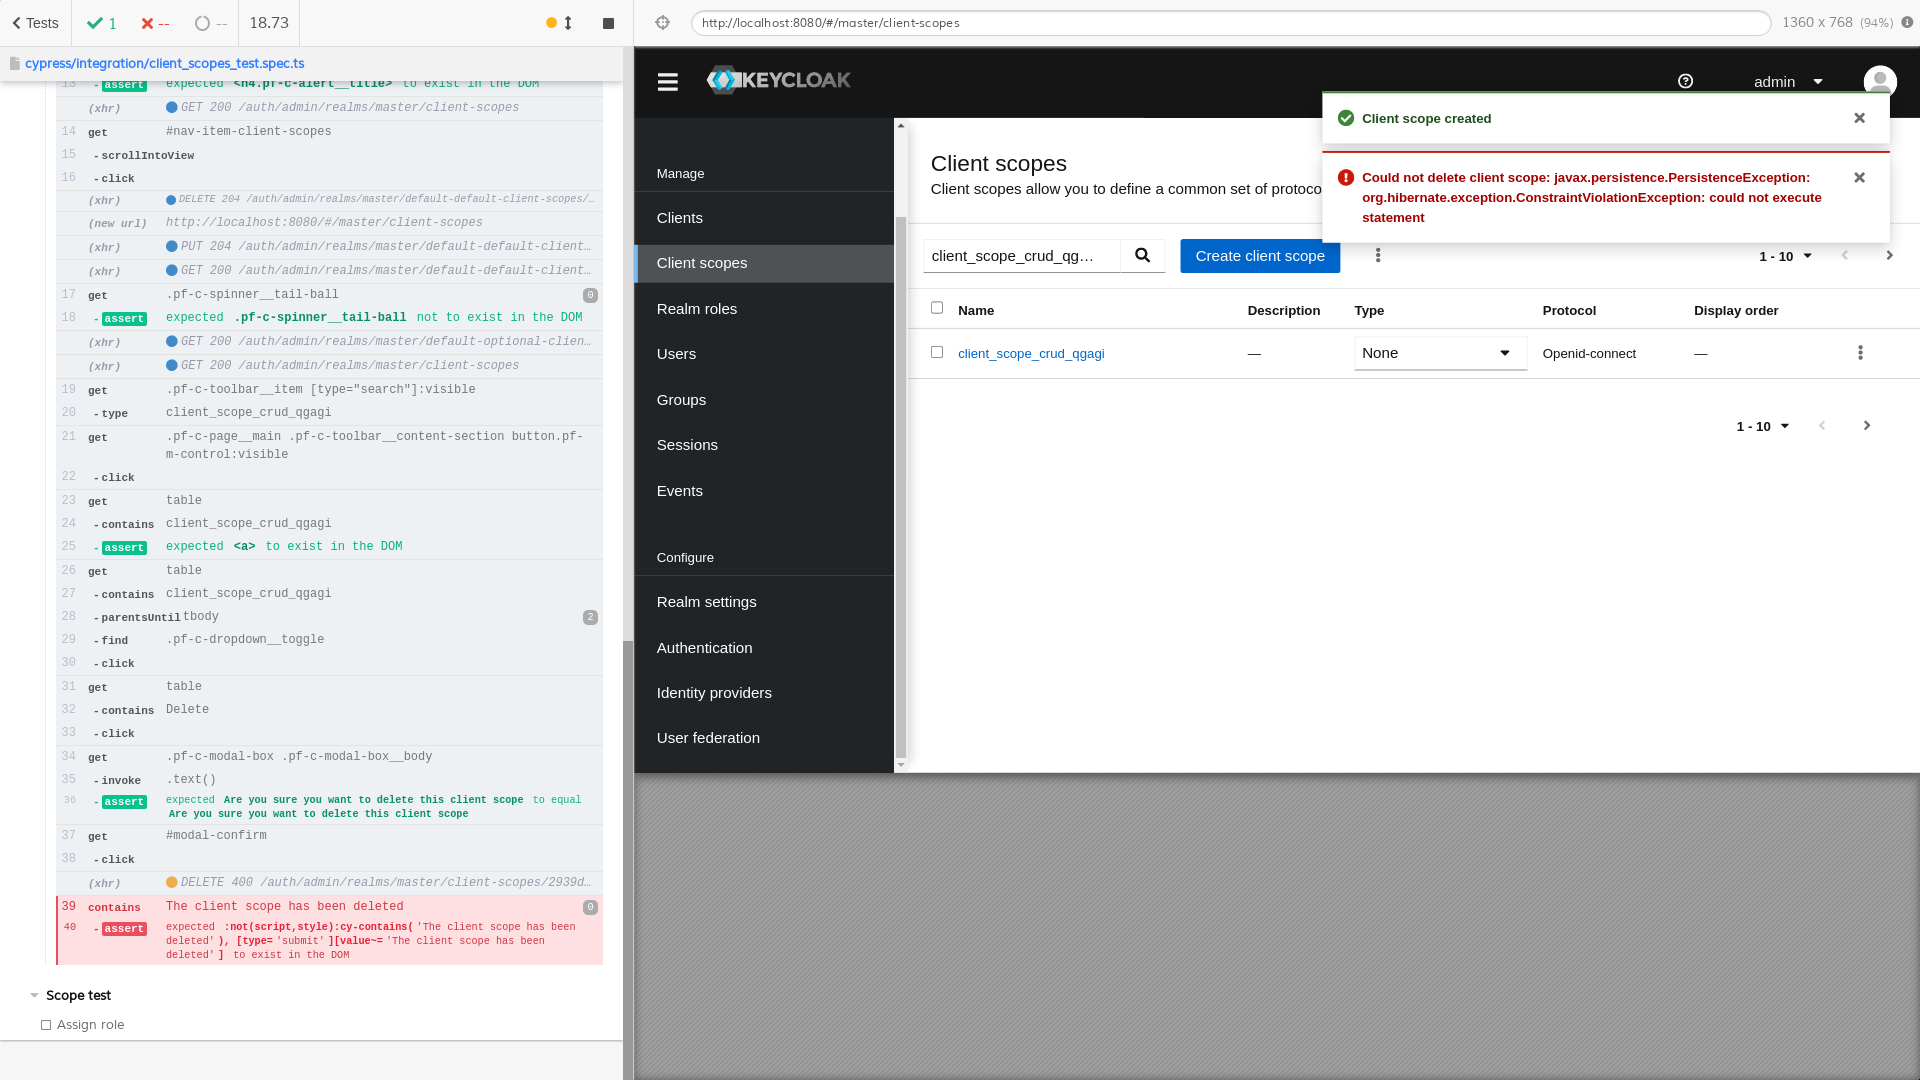Click the Cypress stop test button

point(608,23)
